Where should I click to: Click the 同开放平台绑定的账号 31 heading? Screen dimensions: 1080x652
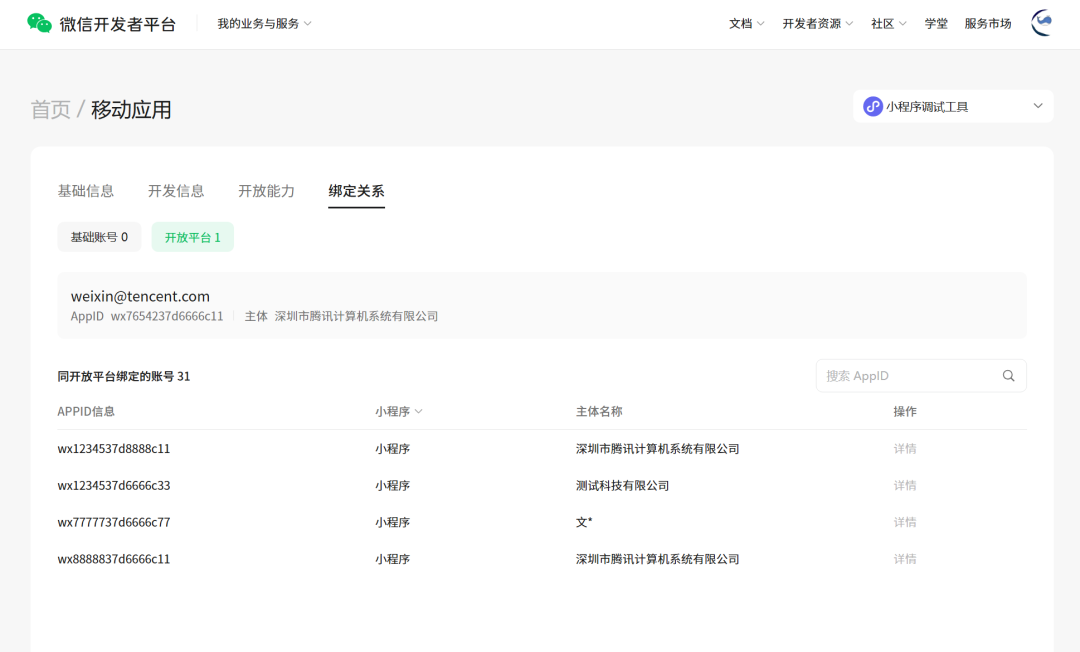point(124,377)
